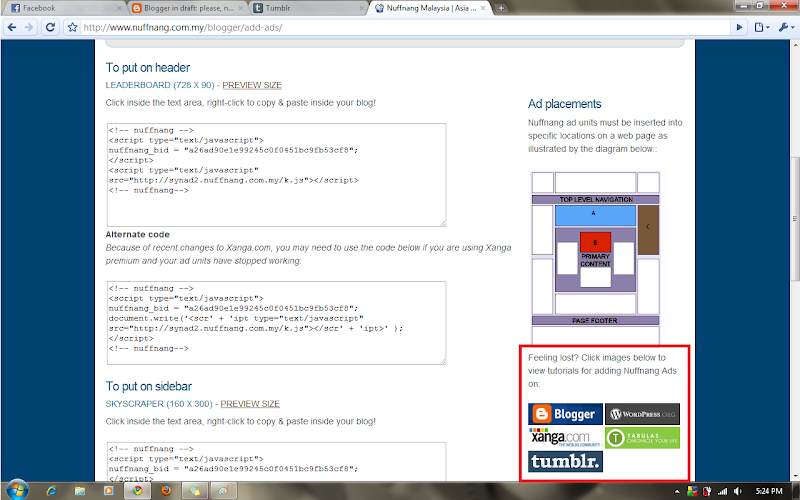The height and width of the screenshot is (500, 800).
Task: Open the WordPress.org tutorial image
Action: (x=642, y=414)
